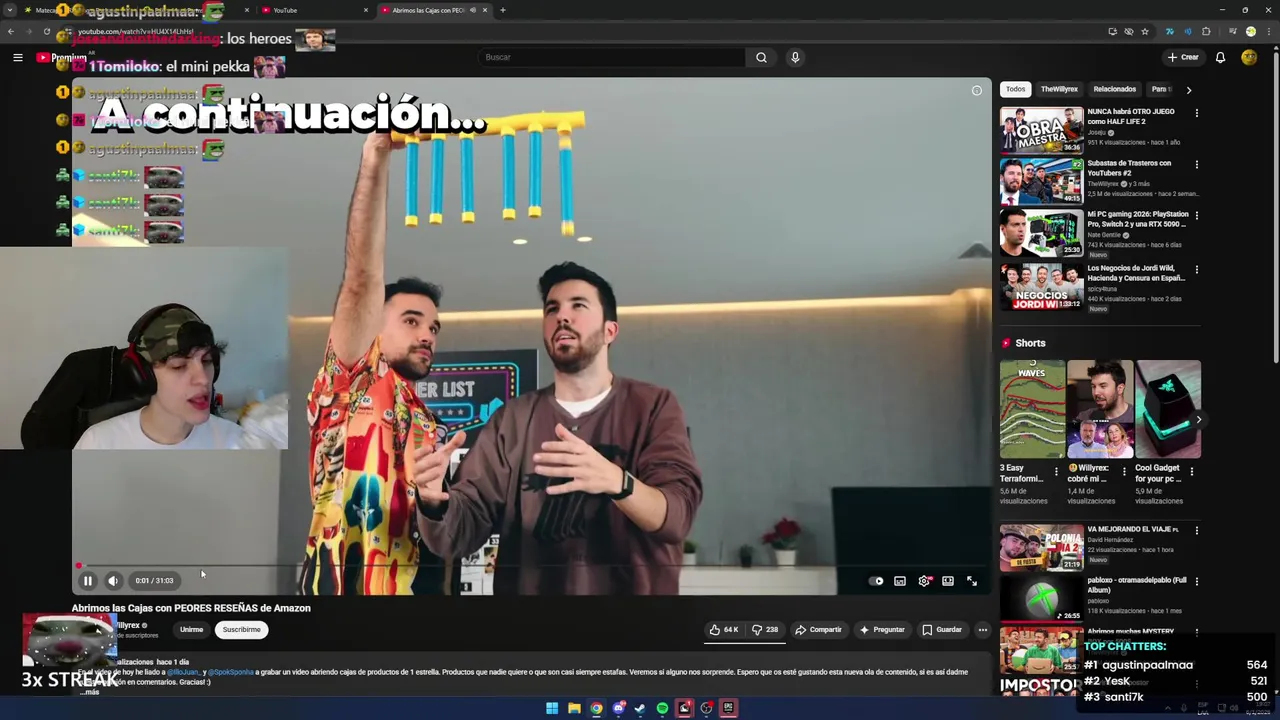1280x720 pixels.
Task: Open video player settings gear
Action: click(x=924, y=581)
